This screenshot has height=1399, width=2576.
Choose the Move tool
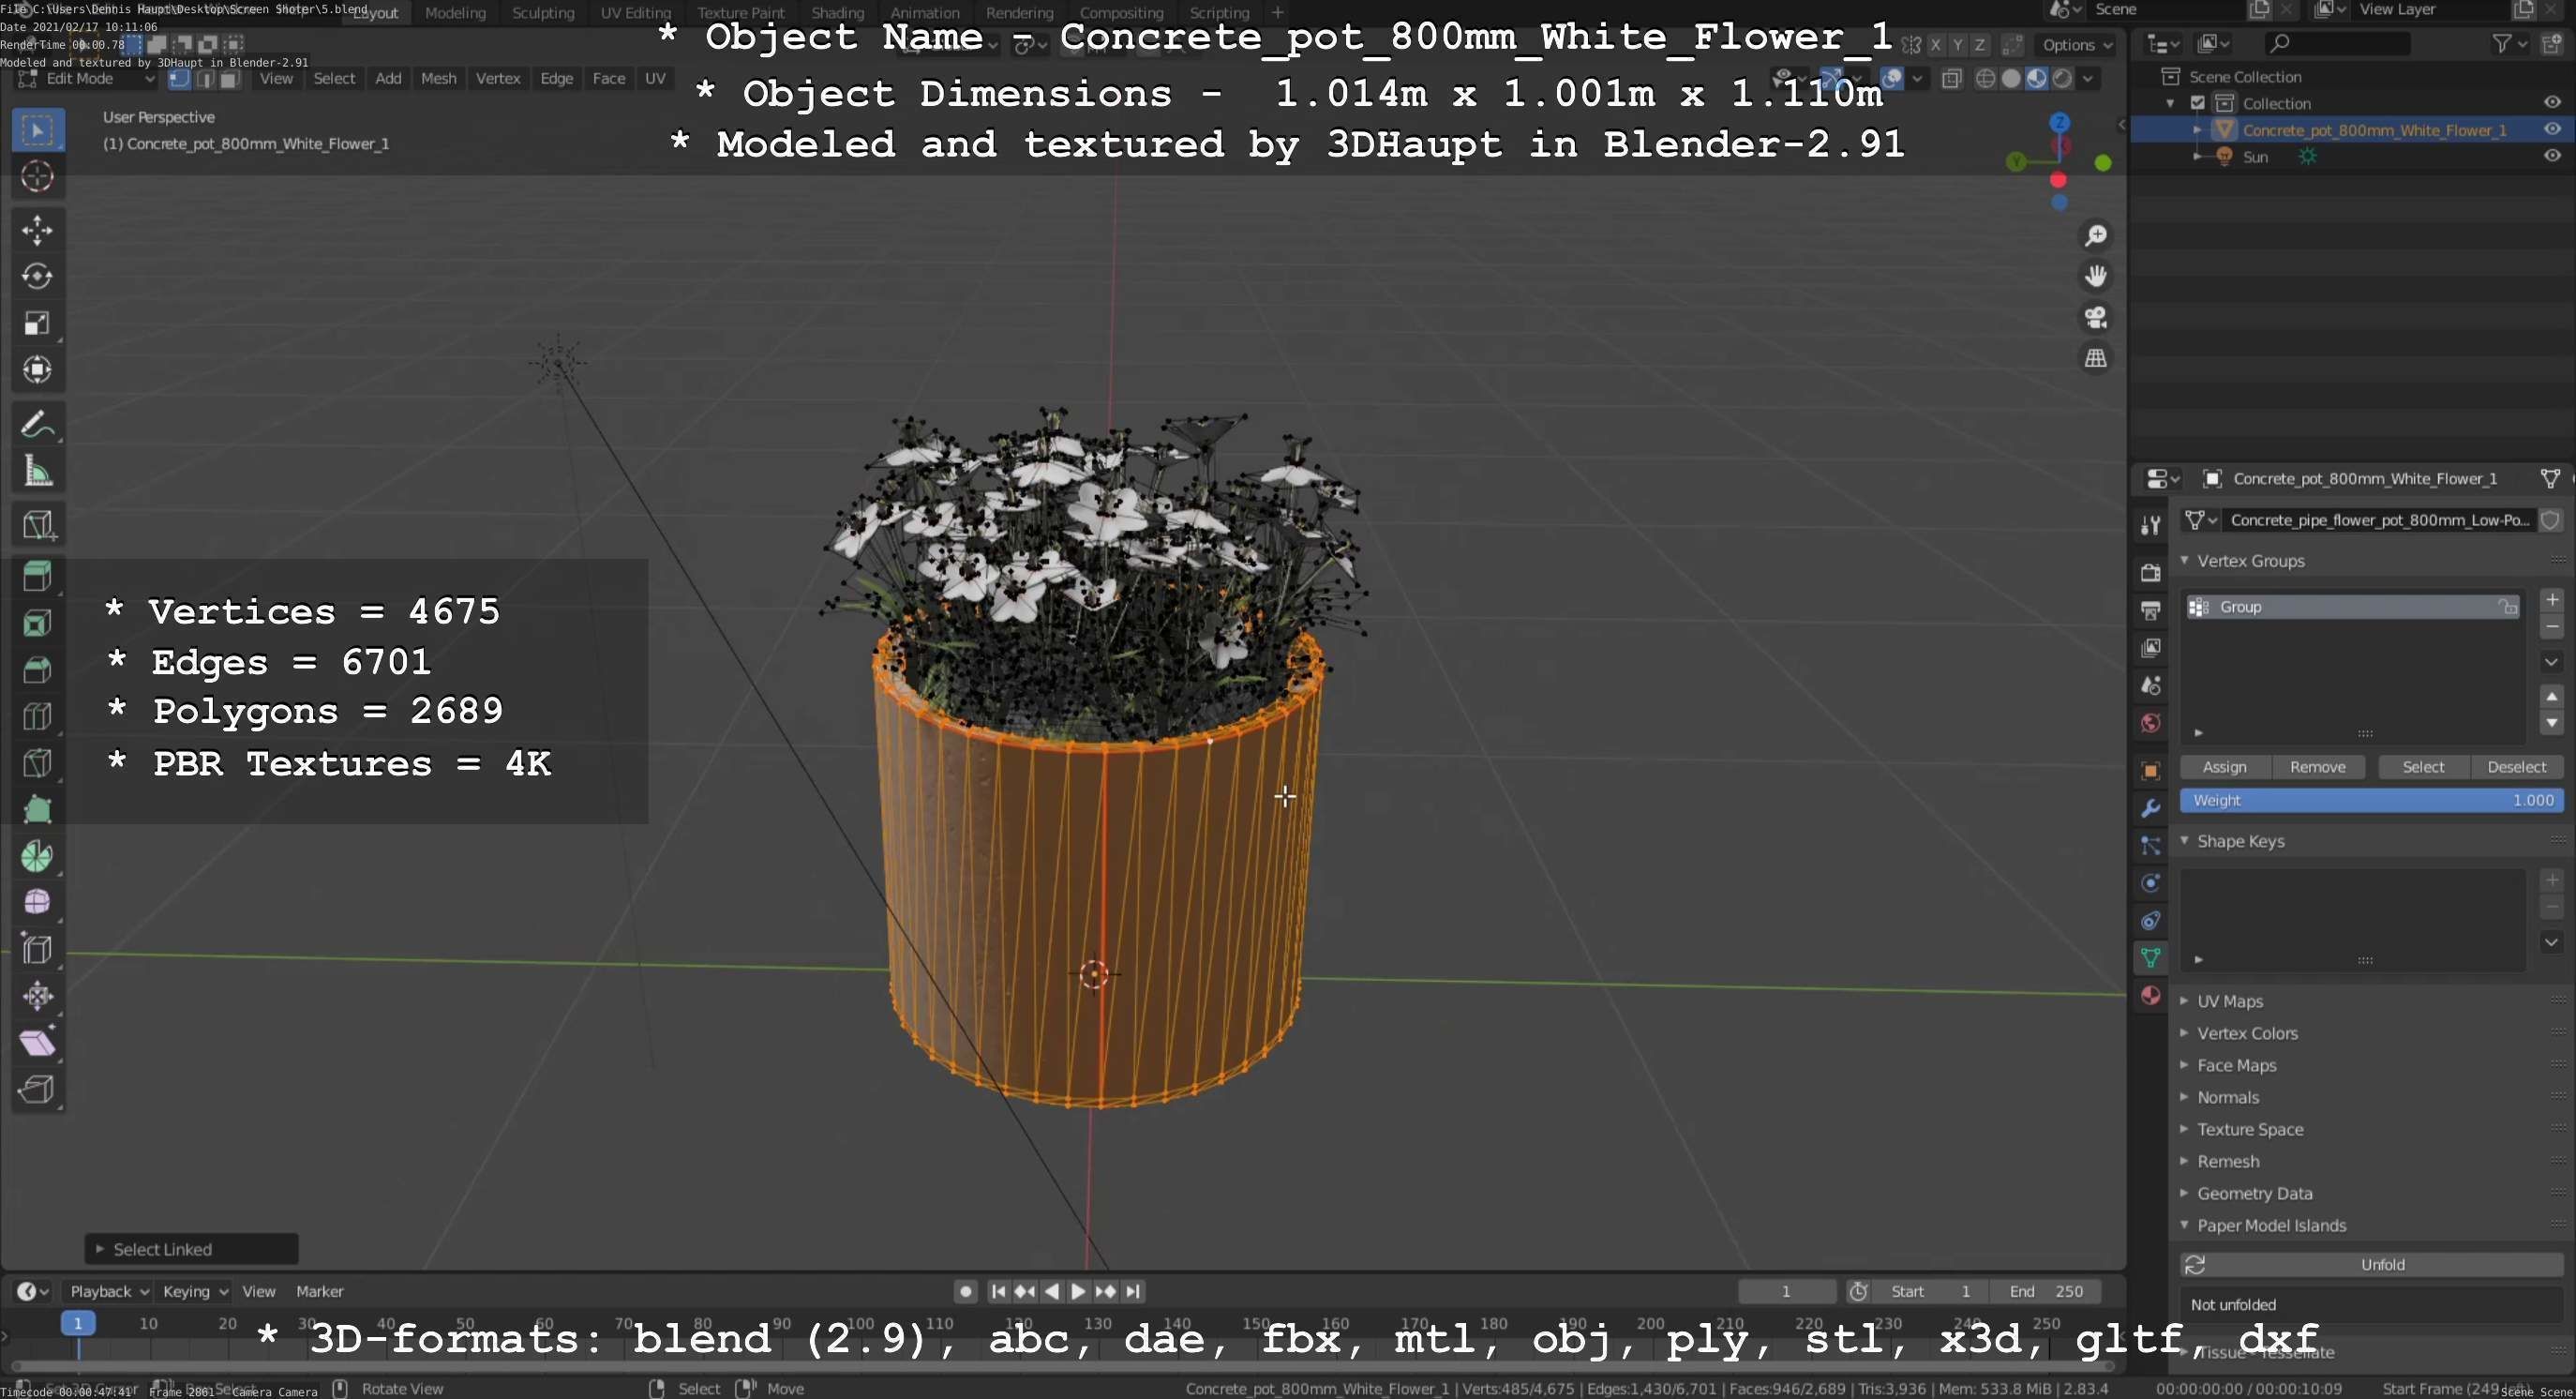pyautogui.click(x=38, y=230)
